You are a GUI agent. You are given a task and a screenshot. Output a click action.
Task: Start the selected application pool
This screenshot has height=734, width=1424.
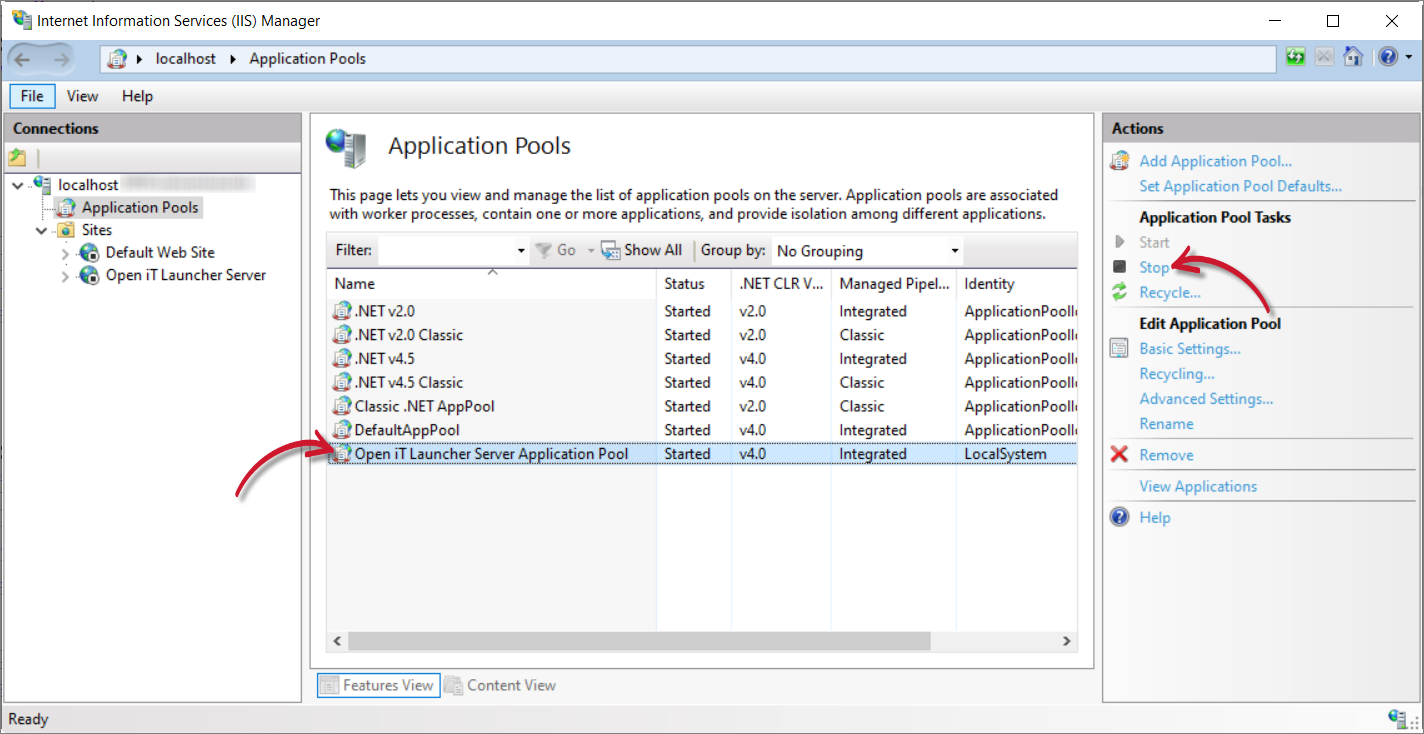pos(1154,242)
